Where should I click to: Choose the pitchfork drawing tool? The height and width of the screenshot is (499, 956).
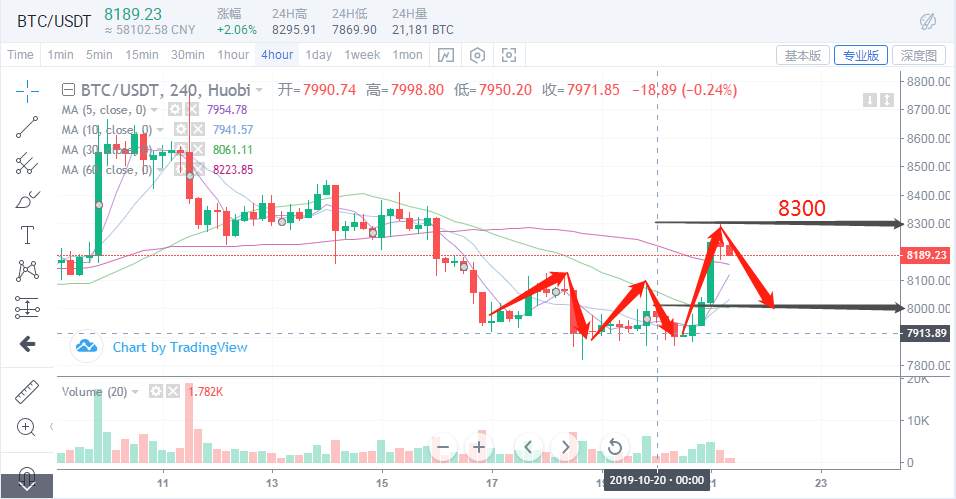click(x=27, y=162)
